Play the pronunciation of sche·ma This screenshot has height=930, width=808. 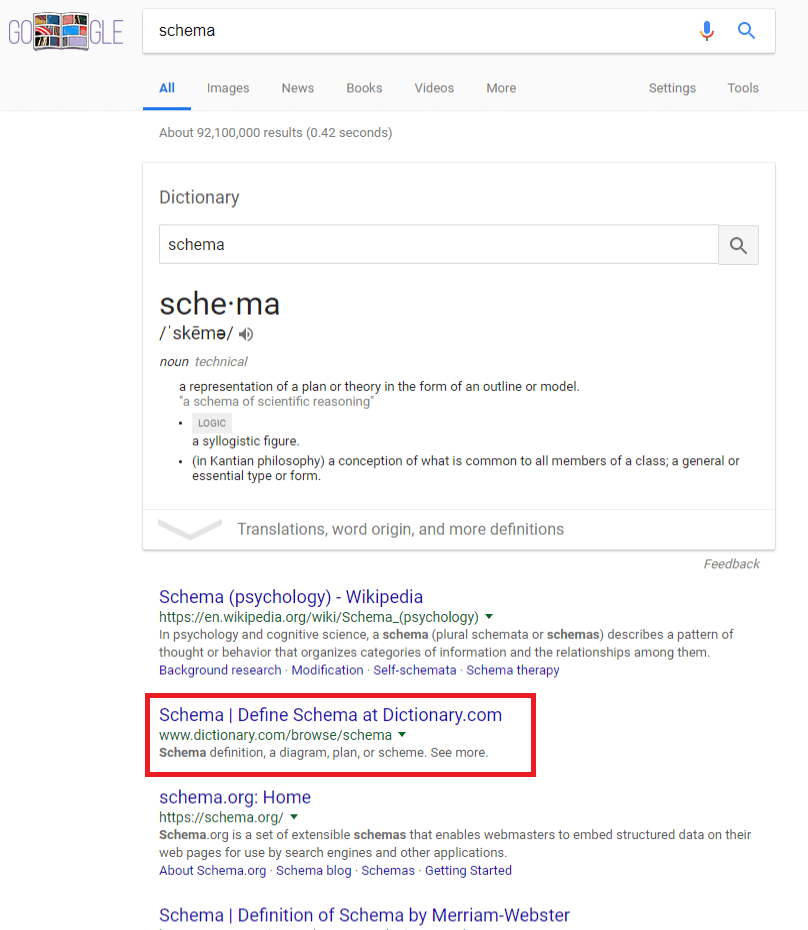[245, 334]
